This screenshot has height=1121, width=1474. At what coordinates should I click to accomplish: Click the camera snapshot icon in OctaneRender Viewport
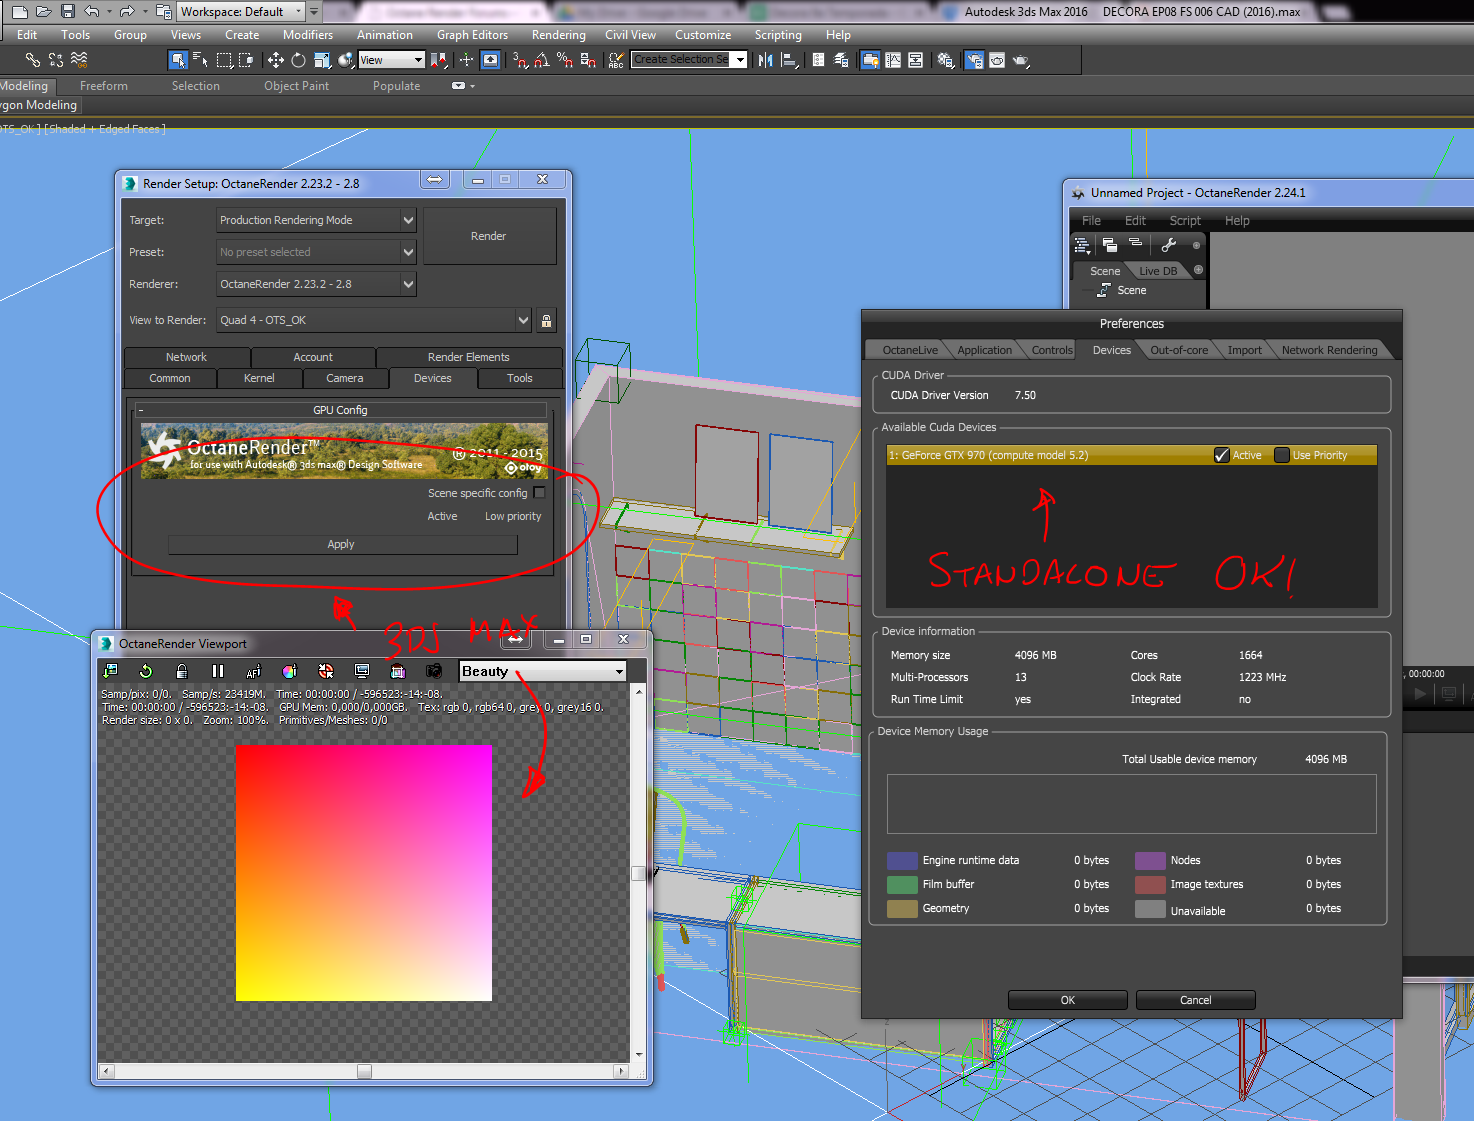click(433, 671)
